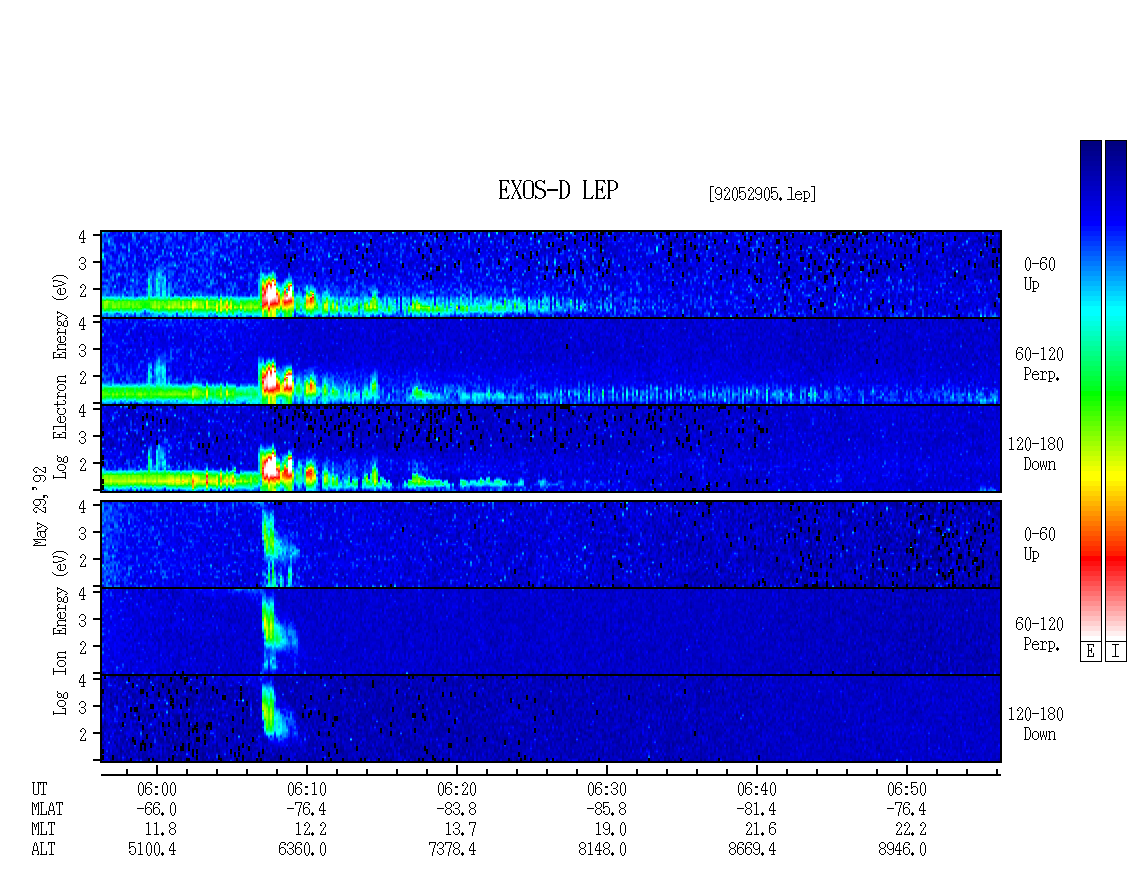Click the ion 0-60 Up spectrogram panel
The height and width of the screenshot is (875, 1130).
tap(551, 544)
